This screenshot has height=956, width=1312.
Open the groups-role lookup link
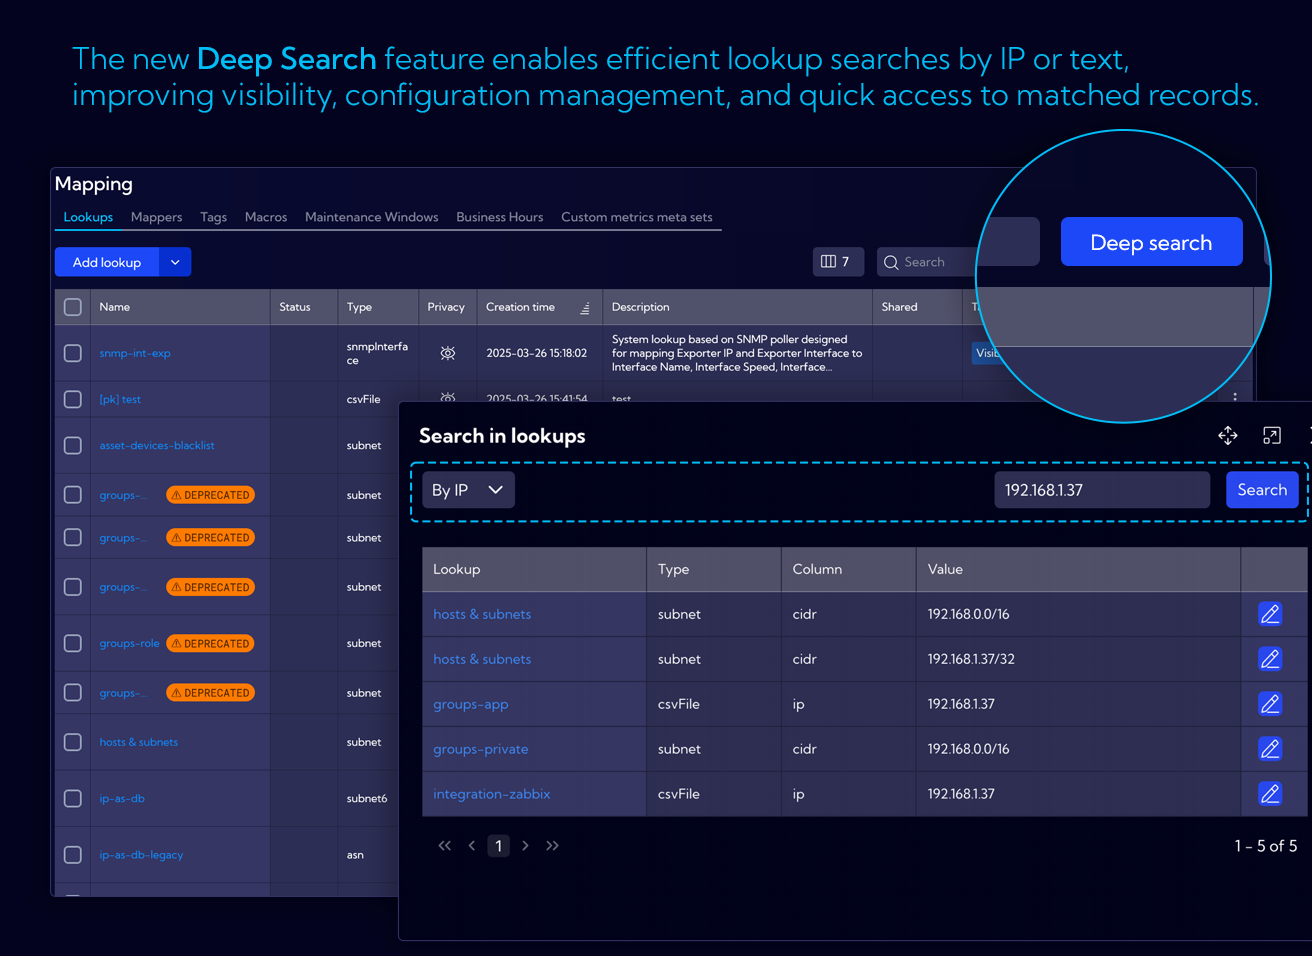[129, 643]
